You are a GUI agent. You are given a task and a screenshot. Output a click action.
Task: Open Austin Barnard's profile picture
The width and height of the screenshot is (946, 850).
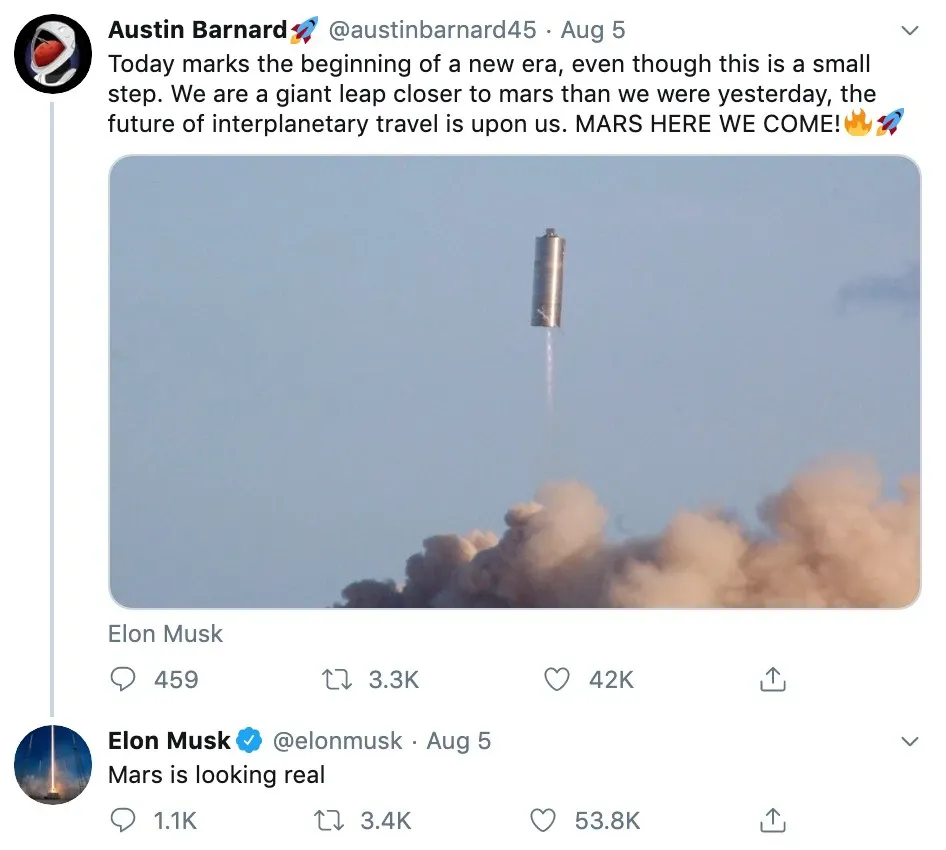click(53, 54)
